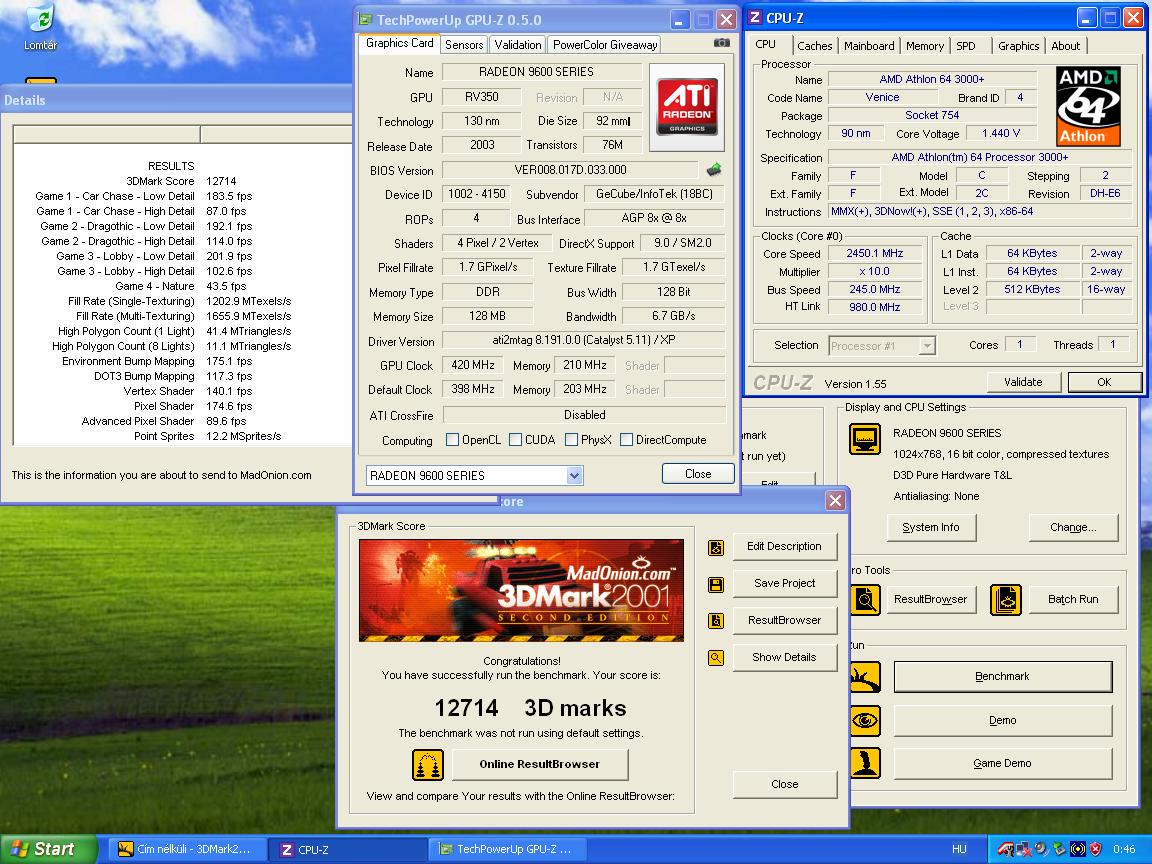
Task: Click the GPU-Z screenshot camera icon
Action: tap(721, 43)
